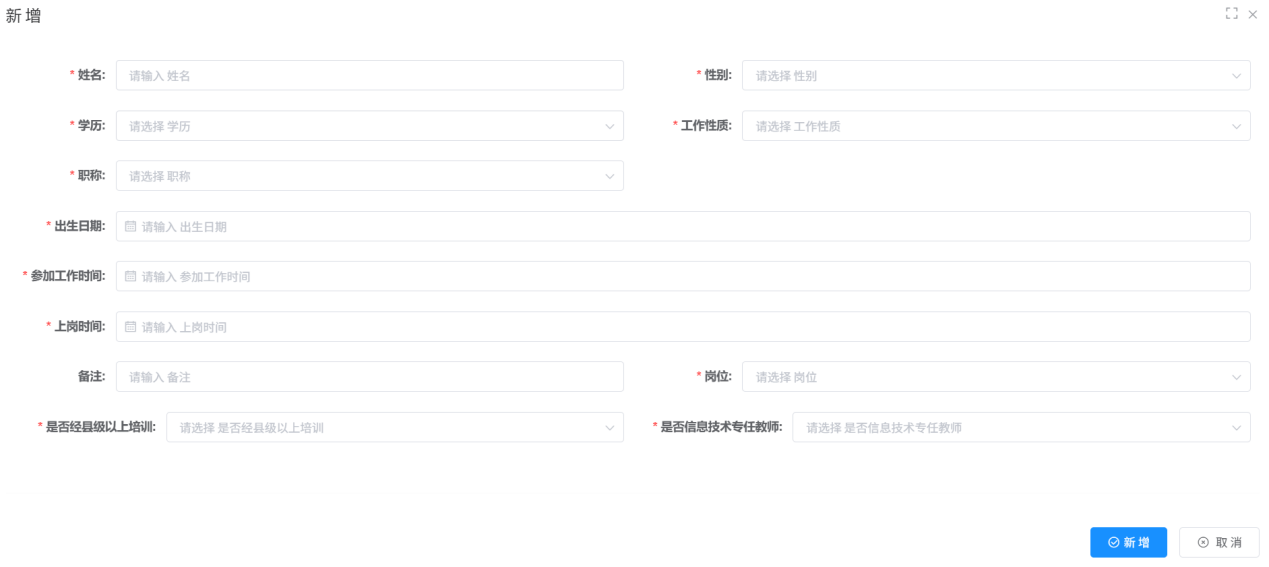Screen dimensions: 1269x567
Task: Click the 性别 dropdown chevron arrow
Action: click(1236, 76)
